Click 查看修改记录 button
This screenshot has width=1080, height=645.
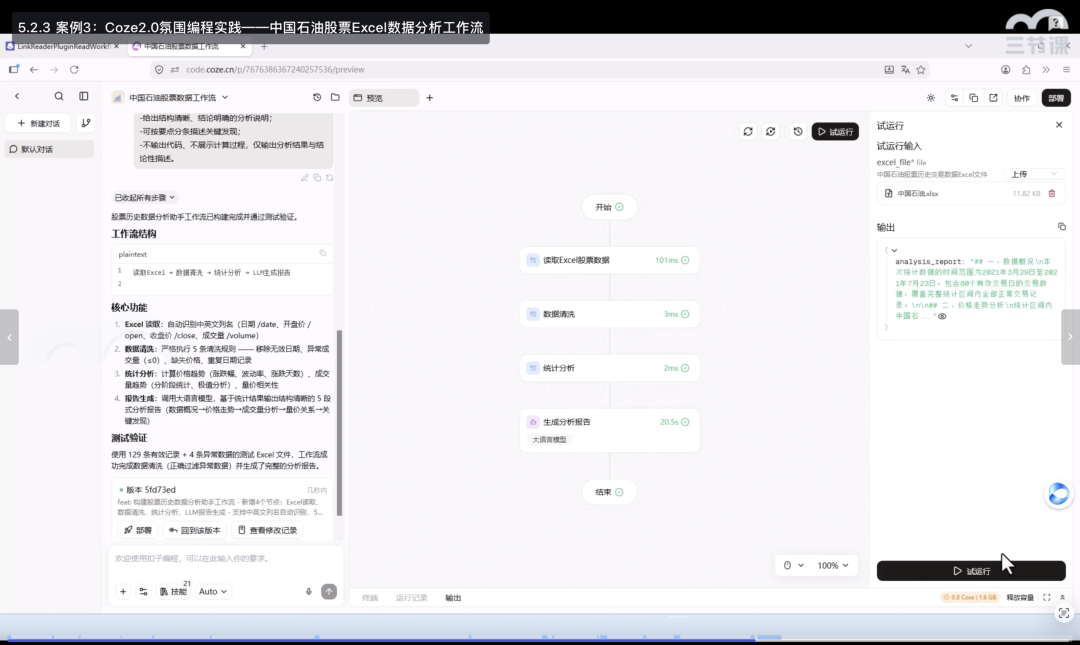[x=267, y=530]
